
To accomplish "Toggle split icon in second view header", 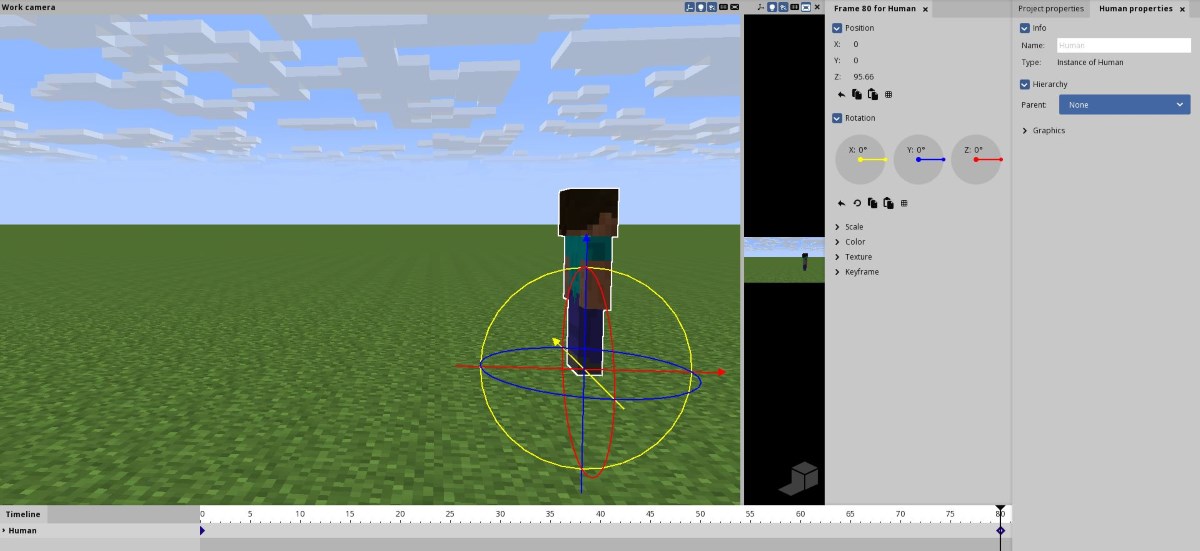I will pos(794,7).
